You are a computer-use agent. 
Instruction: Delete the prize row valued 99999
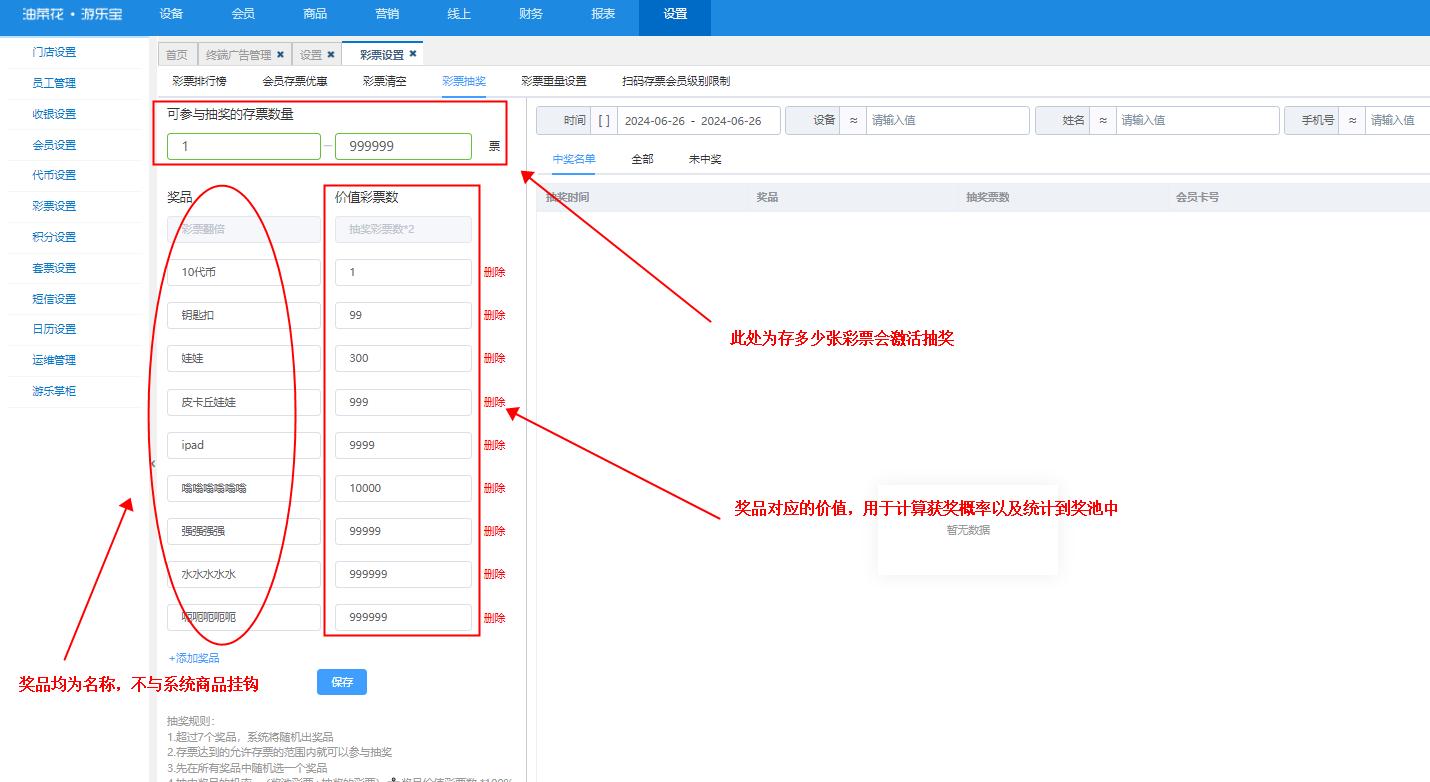tap(494, 531)
